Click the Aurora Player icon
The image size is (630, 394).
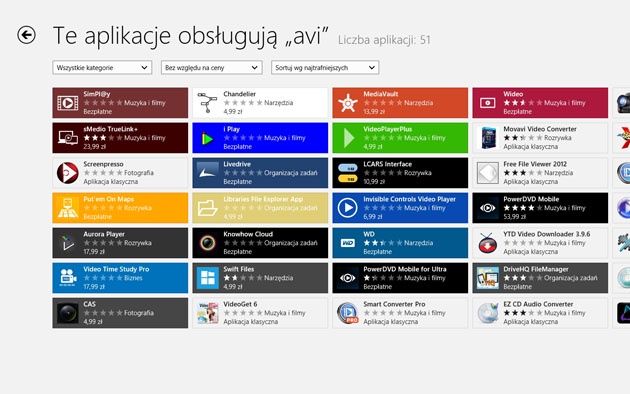click(68, 243)
